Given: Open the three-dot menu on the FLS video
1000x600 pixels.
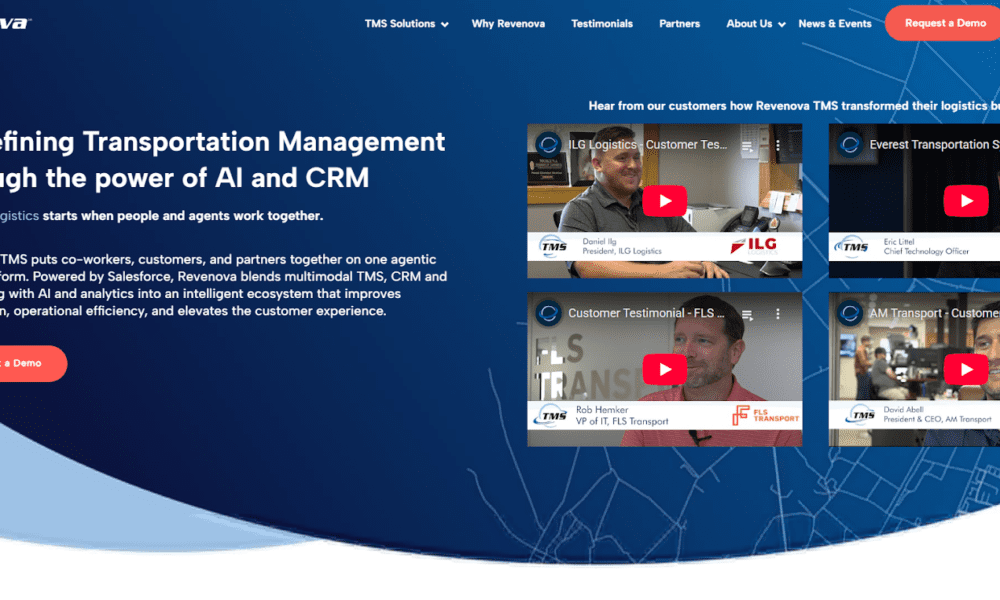Looking at the screenshot, I should pyautogui.click(x=778, y=313).
